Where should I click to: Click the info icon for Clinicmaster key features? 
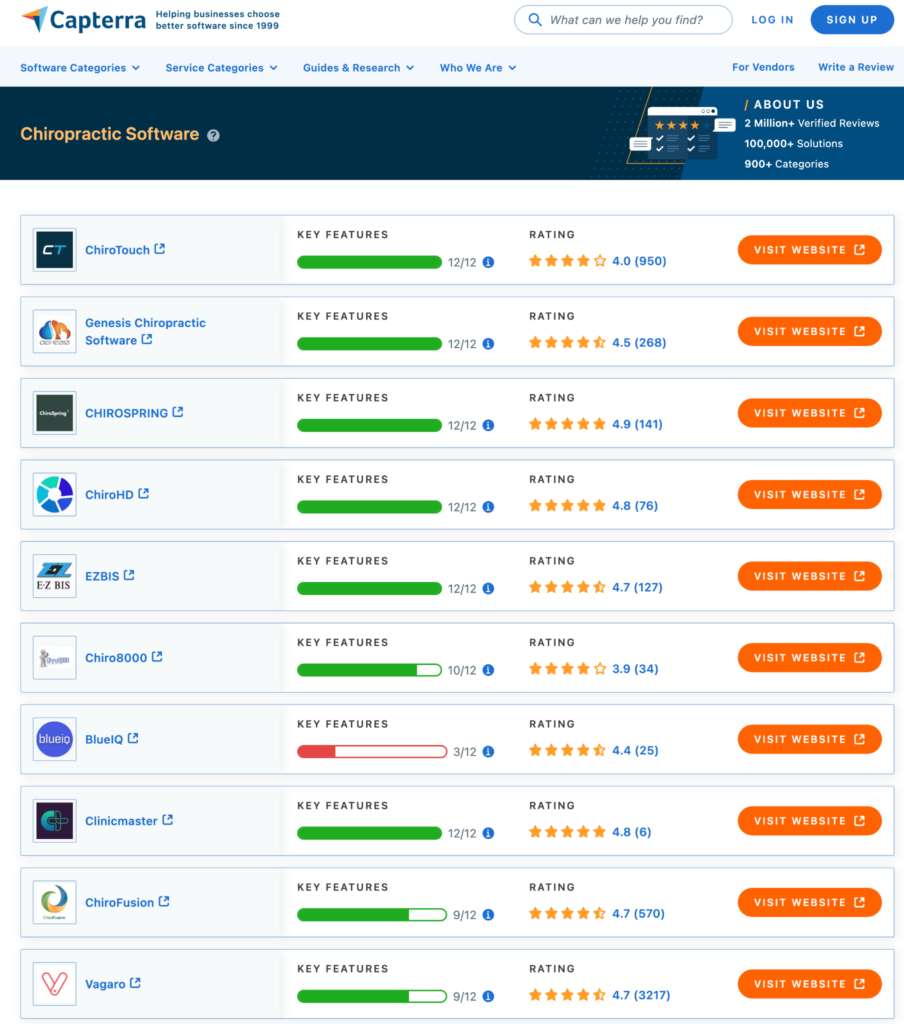[488, 834]
